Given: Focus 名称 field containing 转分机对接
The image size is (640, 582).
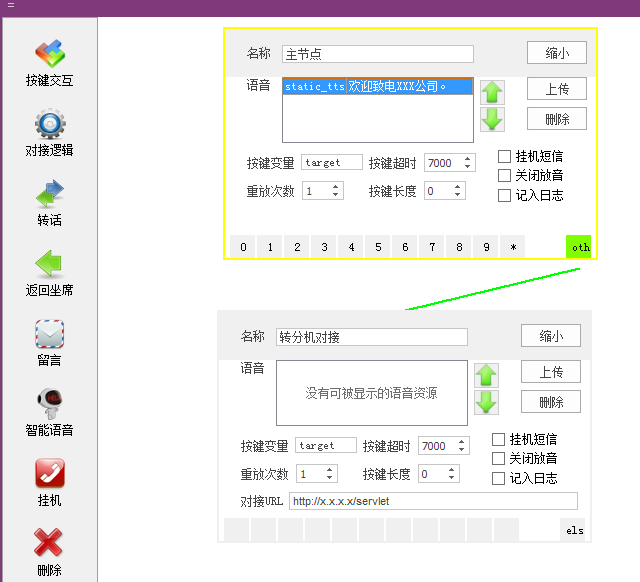Looking at the screenshot, I should tap(372, 337).
